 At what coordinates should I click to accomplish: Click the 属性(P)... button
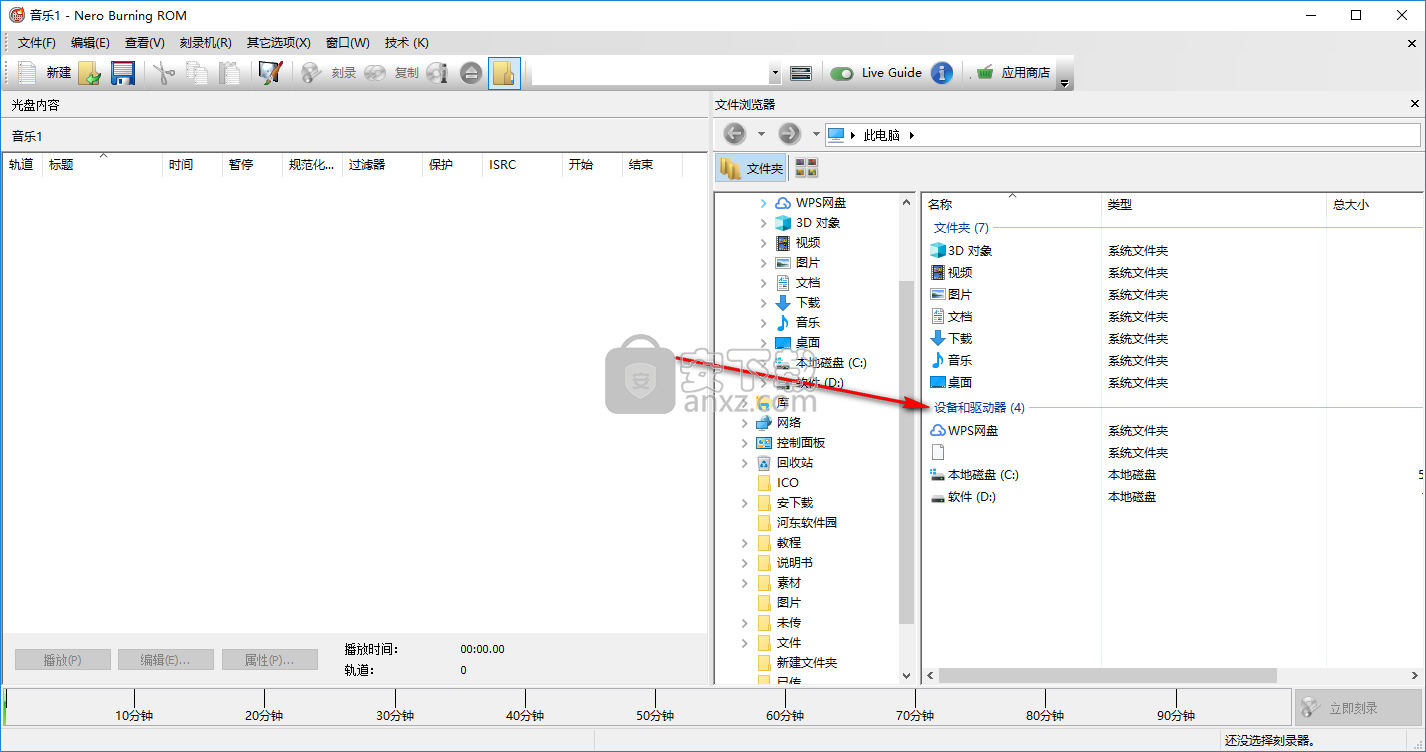coord(270,660)
